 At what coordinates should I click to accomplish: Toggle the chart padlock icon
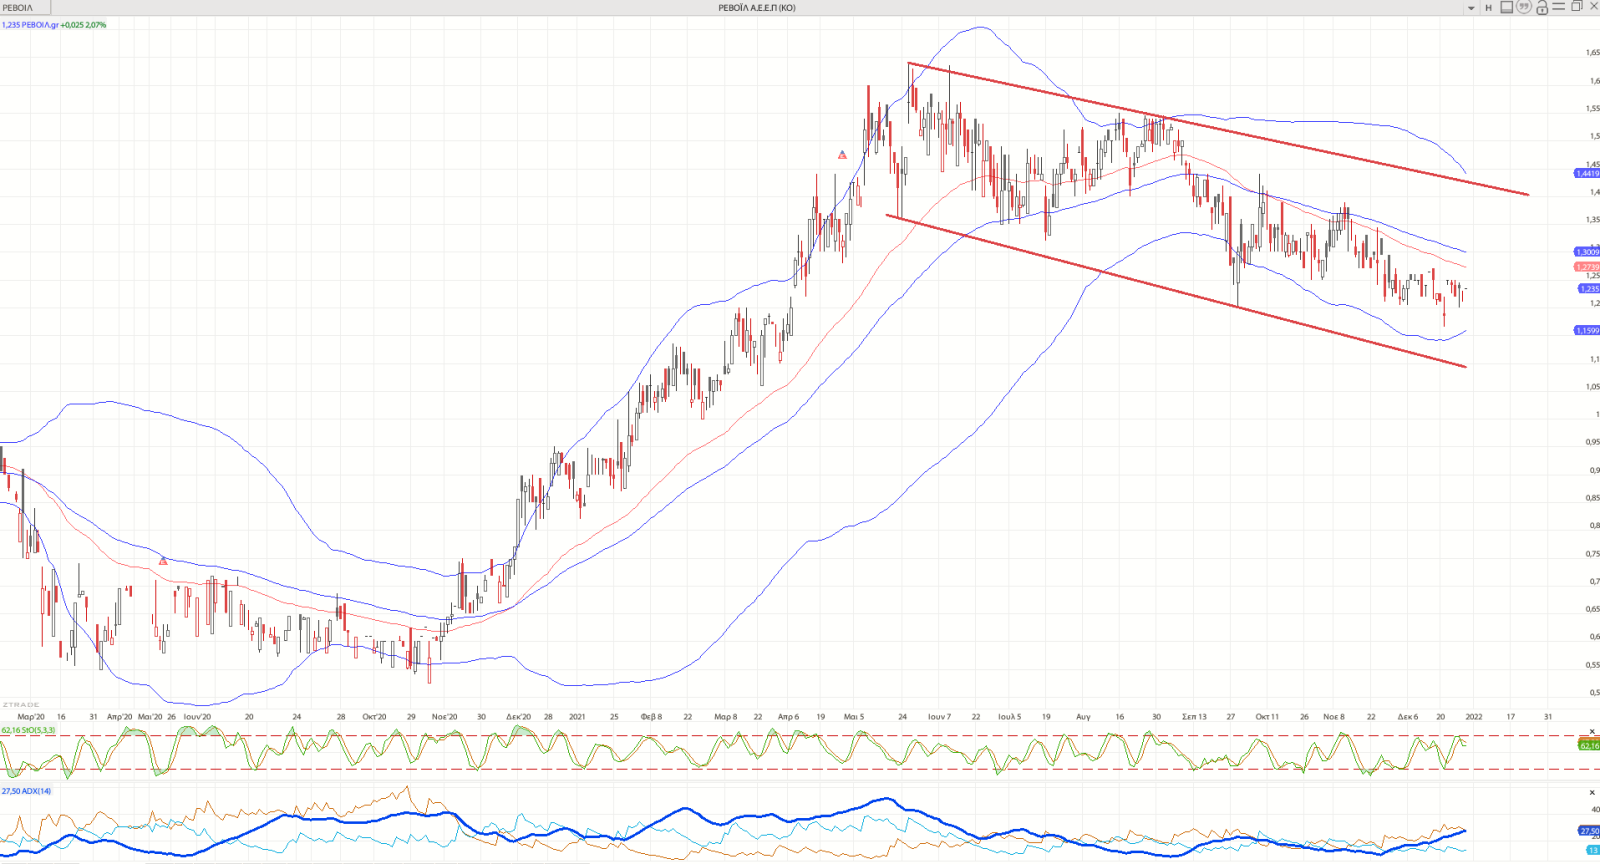coord(1542,8)
